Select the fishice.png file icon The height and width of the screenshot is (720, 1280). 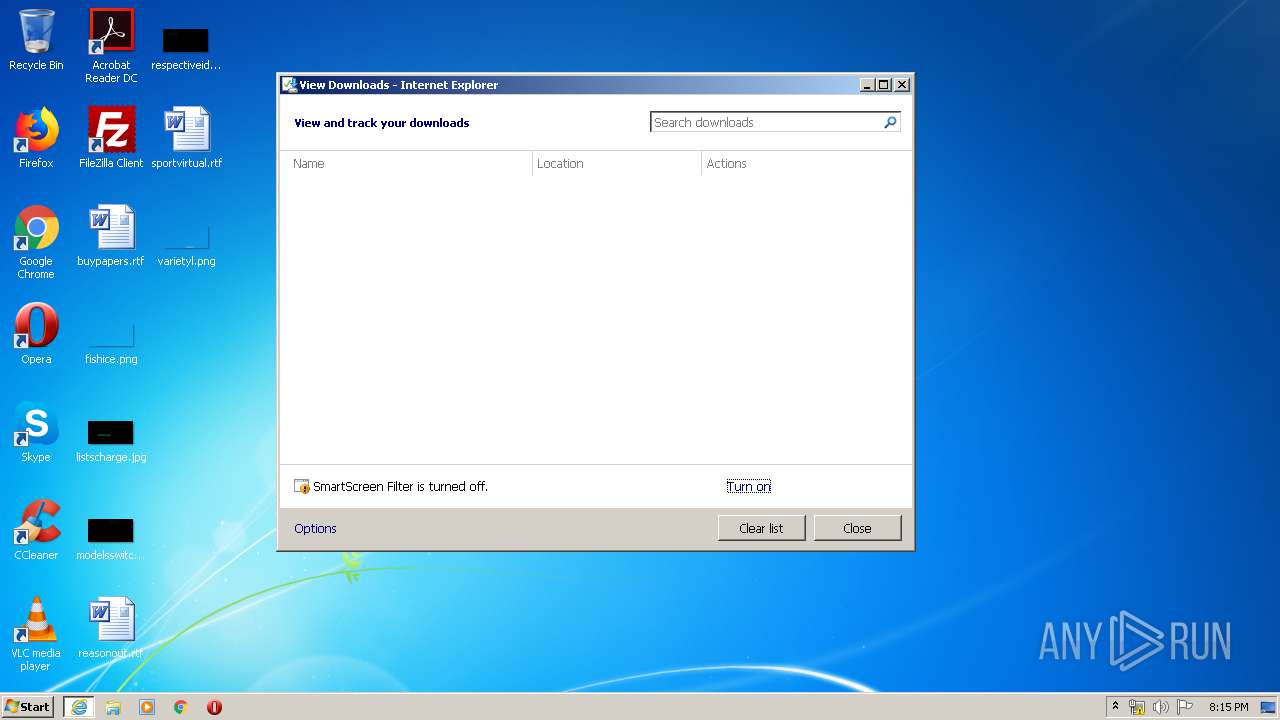pyautogui.click(x=111, y=343)
